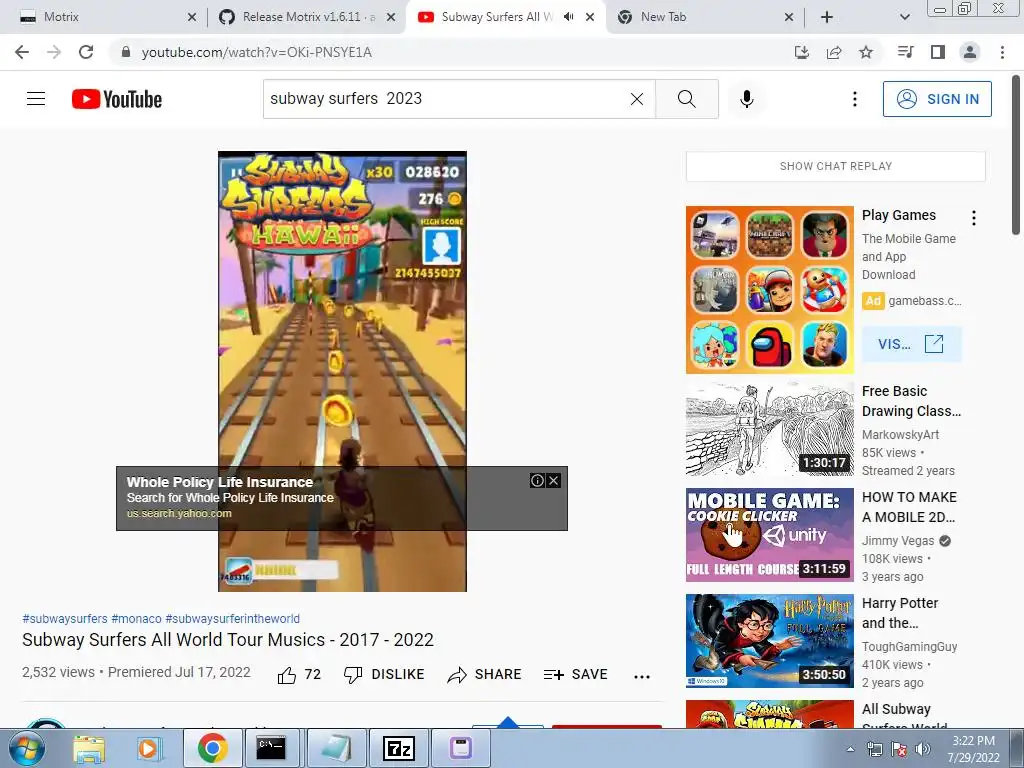Open the Cookie Clicker mobile game video thumbnail
Viewport: 1024px width, 768px height.
769,535
